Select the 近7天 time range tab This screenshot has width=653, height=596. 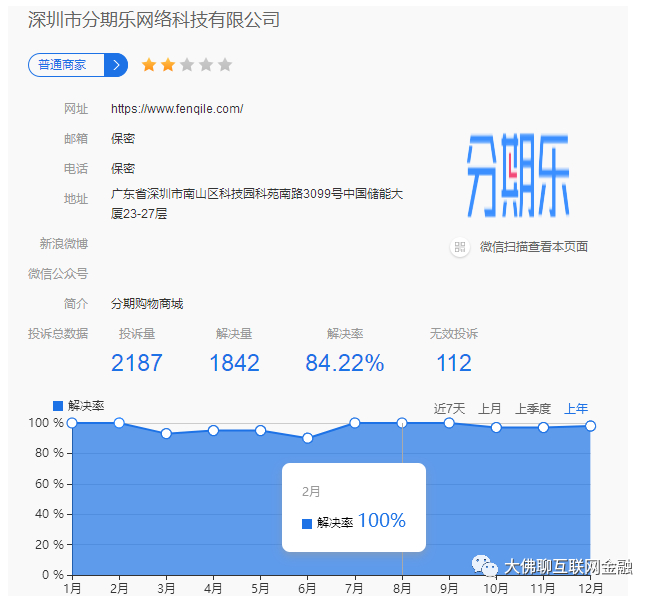[x=449, y=409]
